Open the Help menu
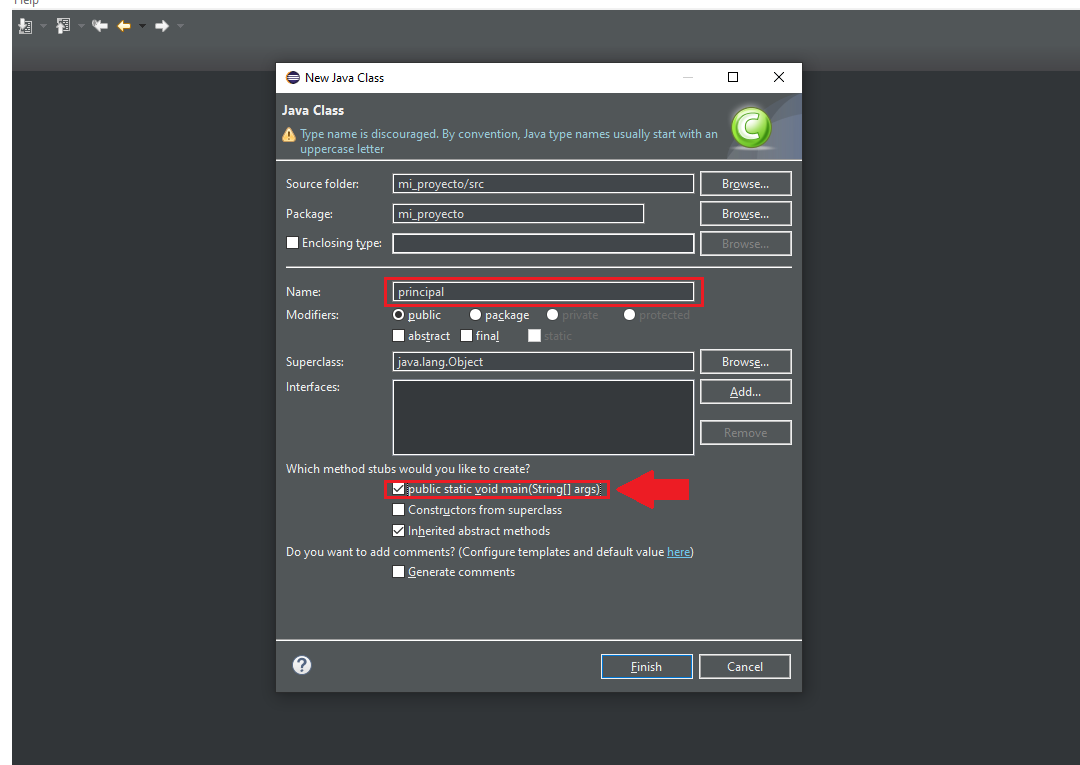1080x765 pixels. pos(26,3)
